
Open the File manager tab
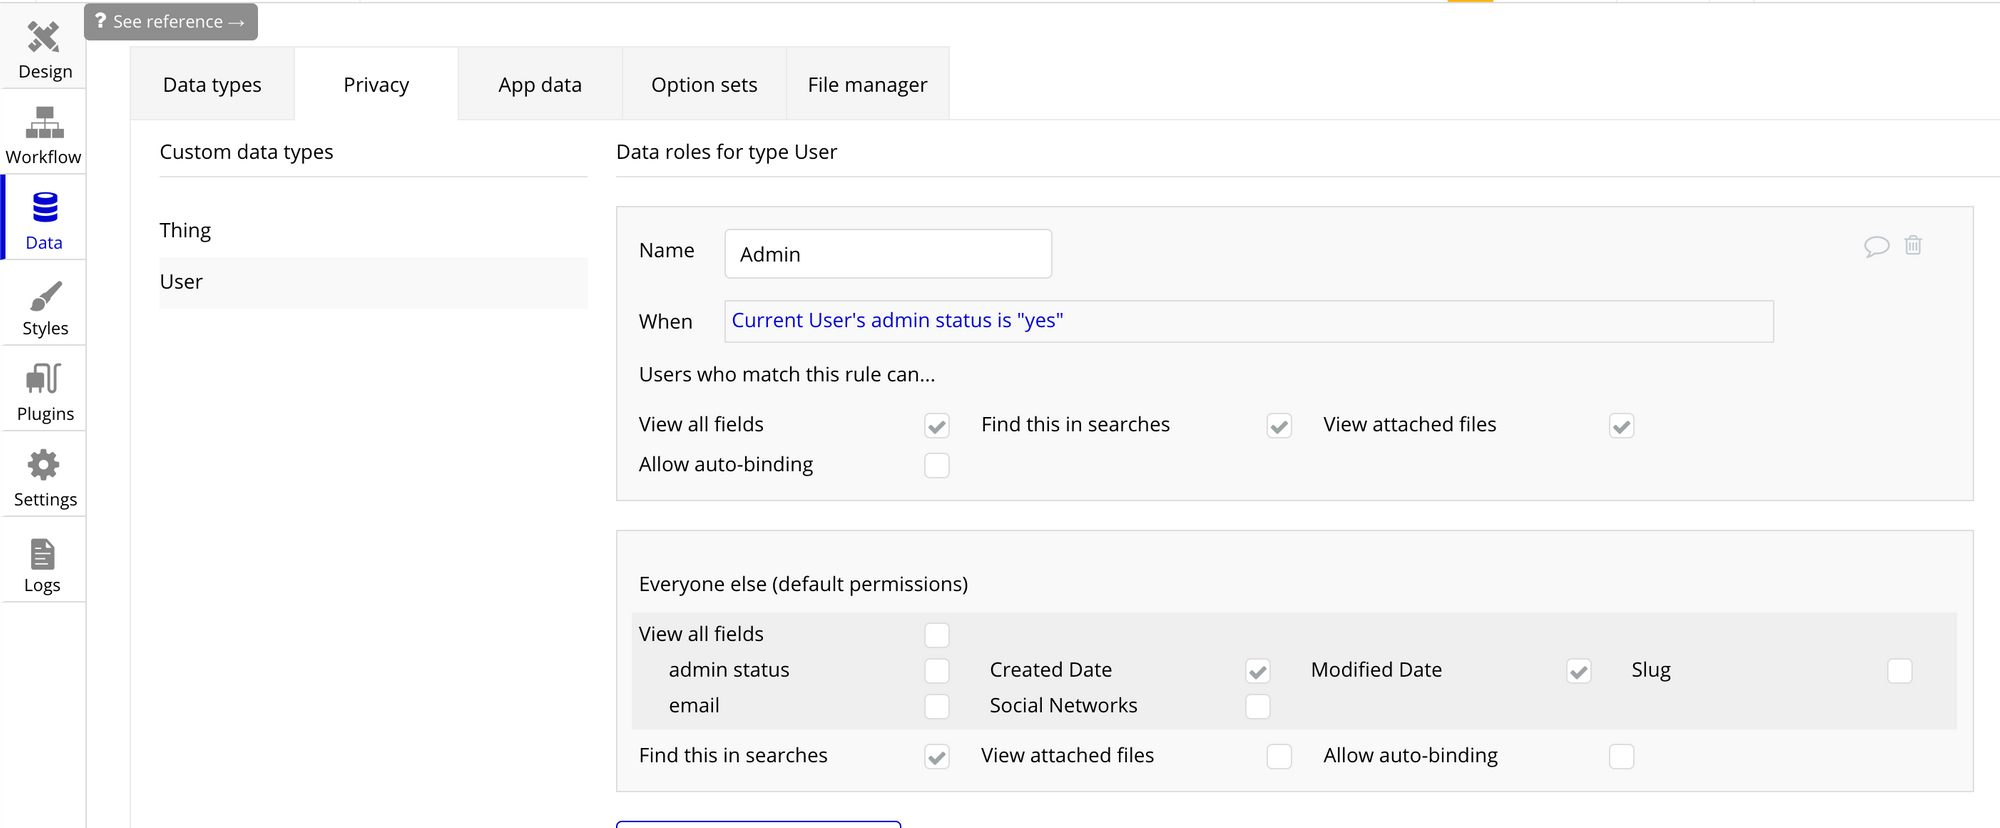[867, 85]
